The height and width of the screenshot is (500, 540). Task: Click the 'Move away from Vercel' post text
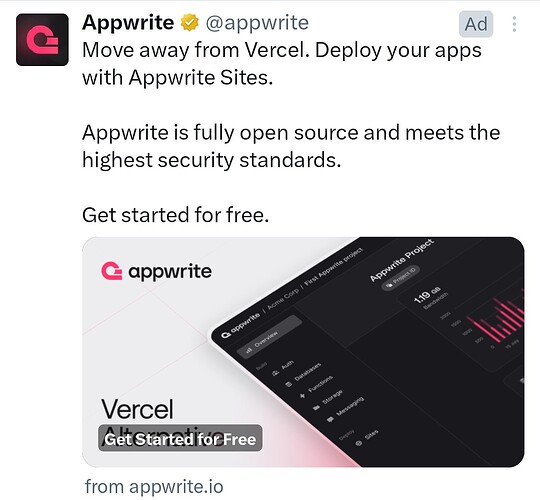tap(282, 63)
